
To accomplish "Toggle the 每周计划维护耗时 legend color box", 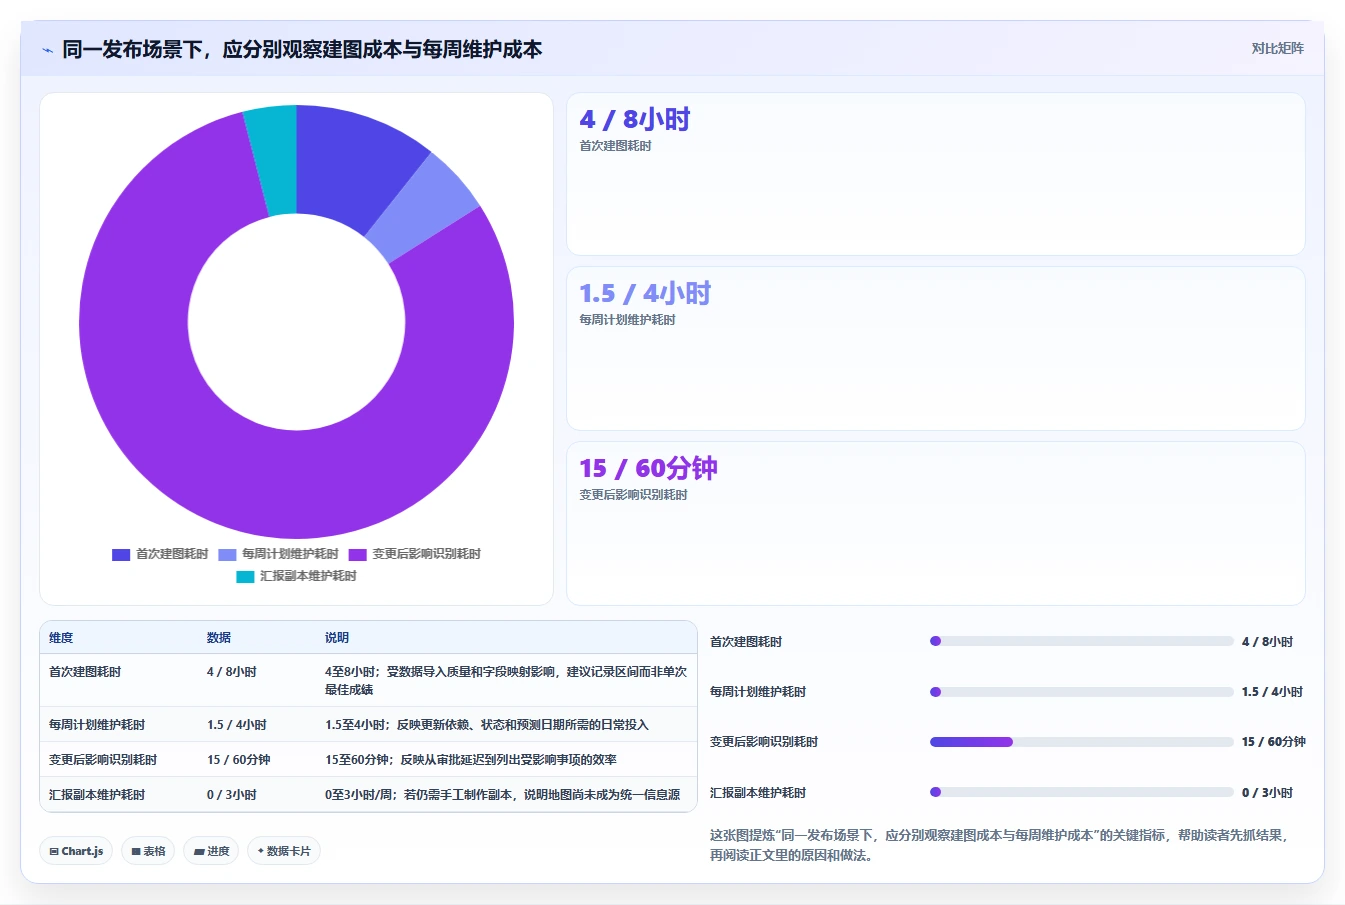I will (227, 555).
